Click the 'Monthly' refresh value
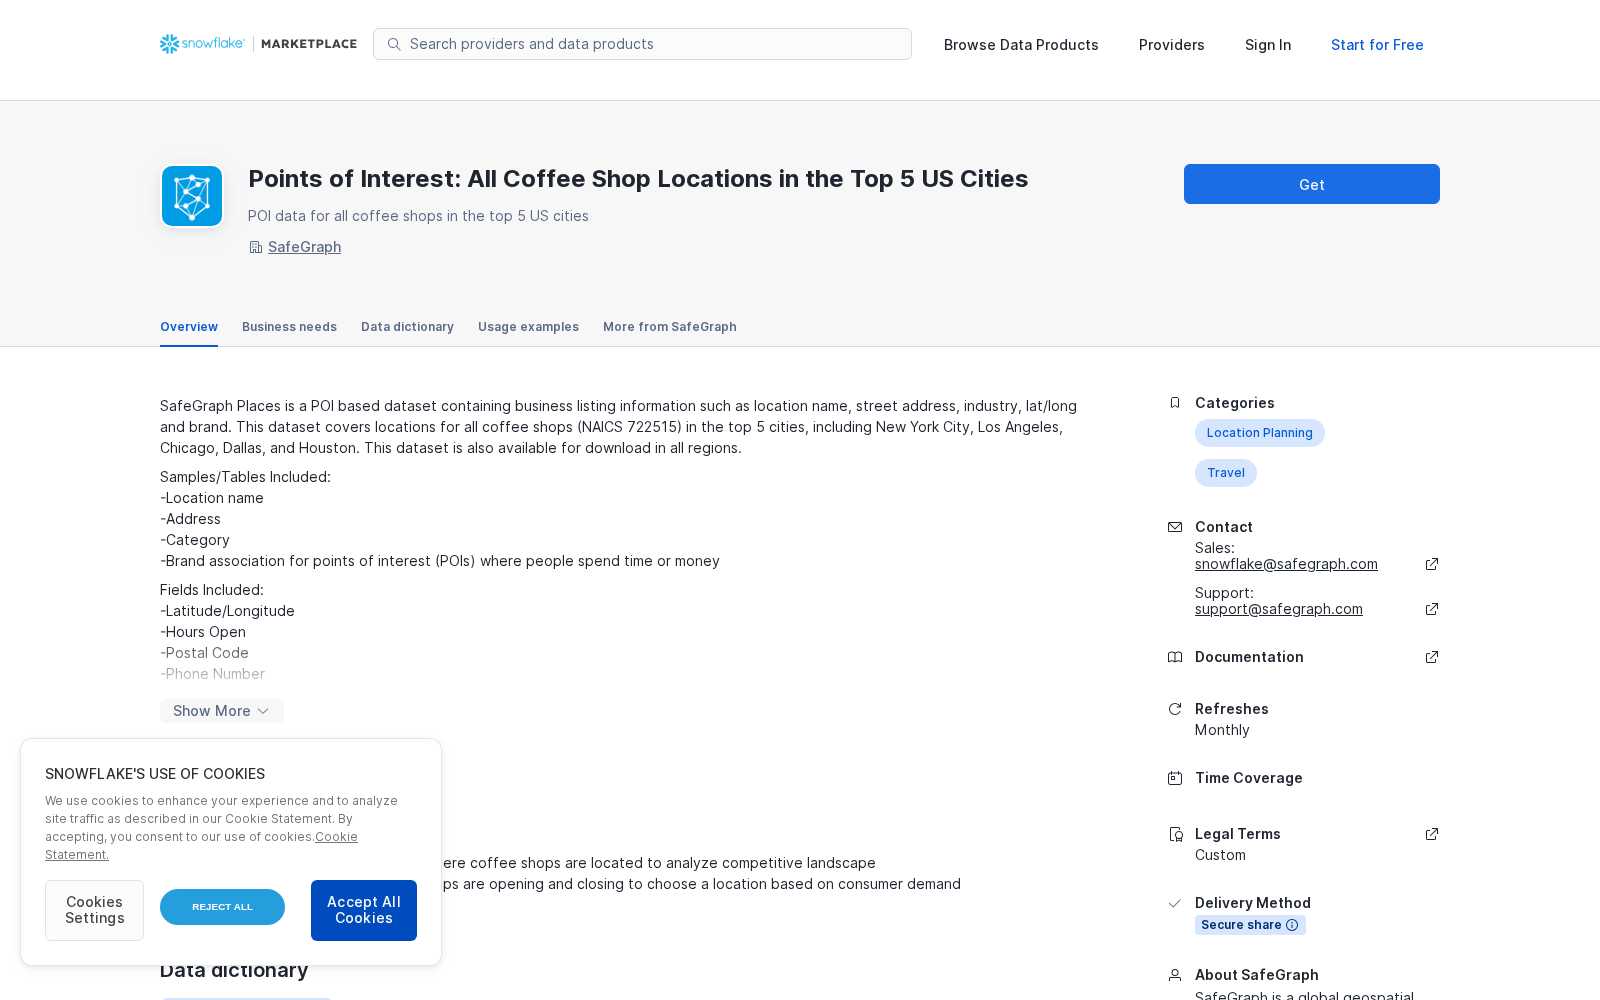The height and width of the screenshot is (1000, 1600). click(1222, 730)
